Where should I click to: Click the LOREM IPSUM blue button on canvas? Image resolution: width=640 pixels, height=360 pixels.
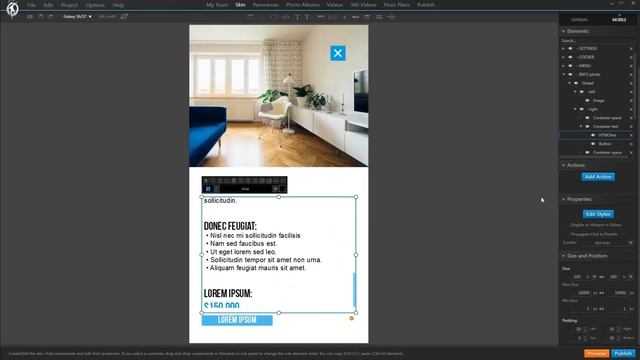click(237, 320)
